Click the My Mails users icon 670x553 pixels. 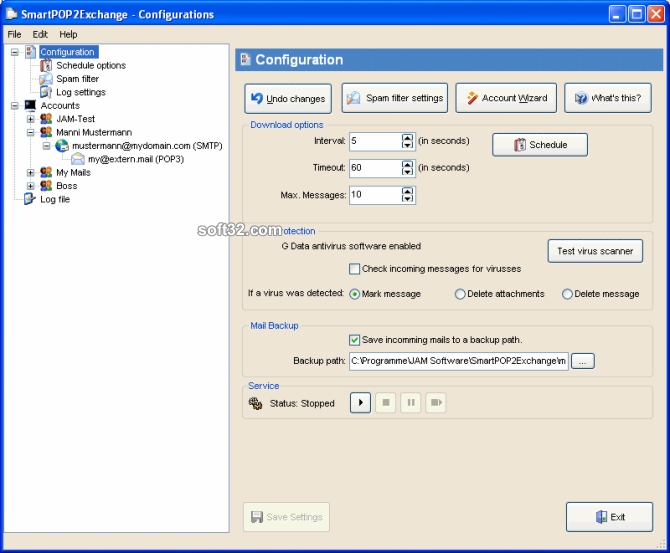(x=46, y=172)
